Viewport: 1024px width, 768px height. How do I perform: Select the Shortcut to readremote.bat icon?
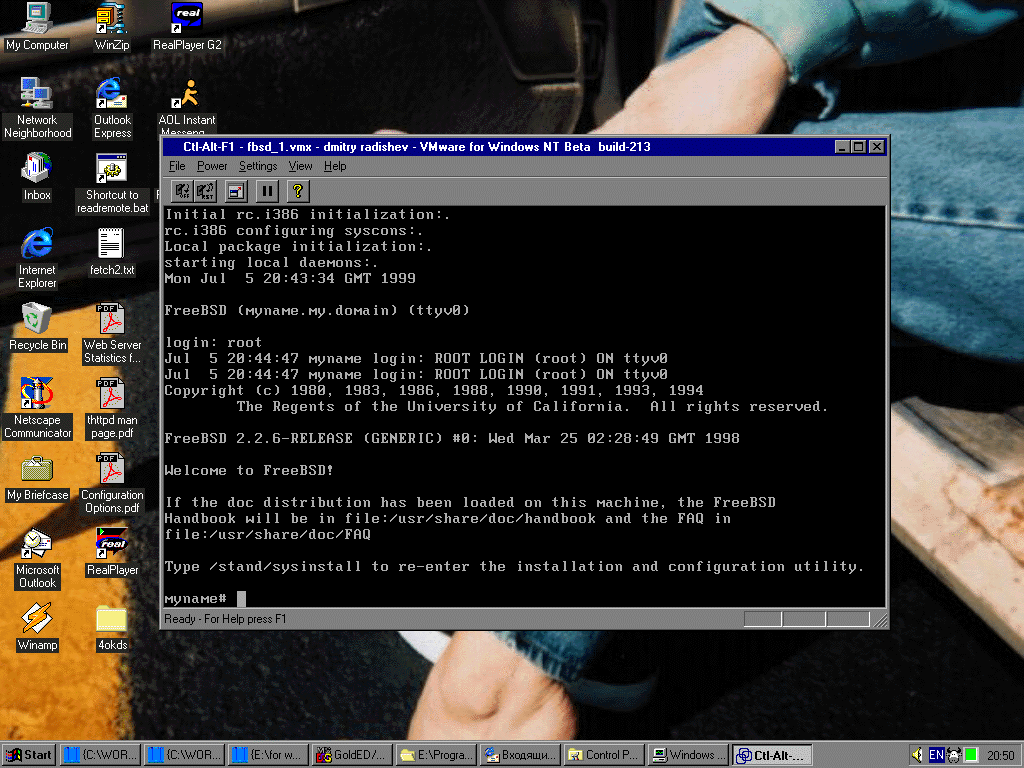tap(112, 184)
